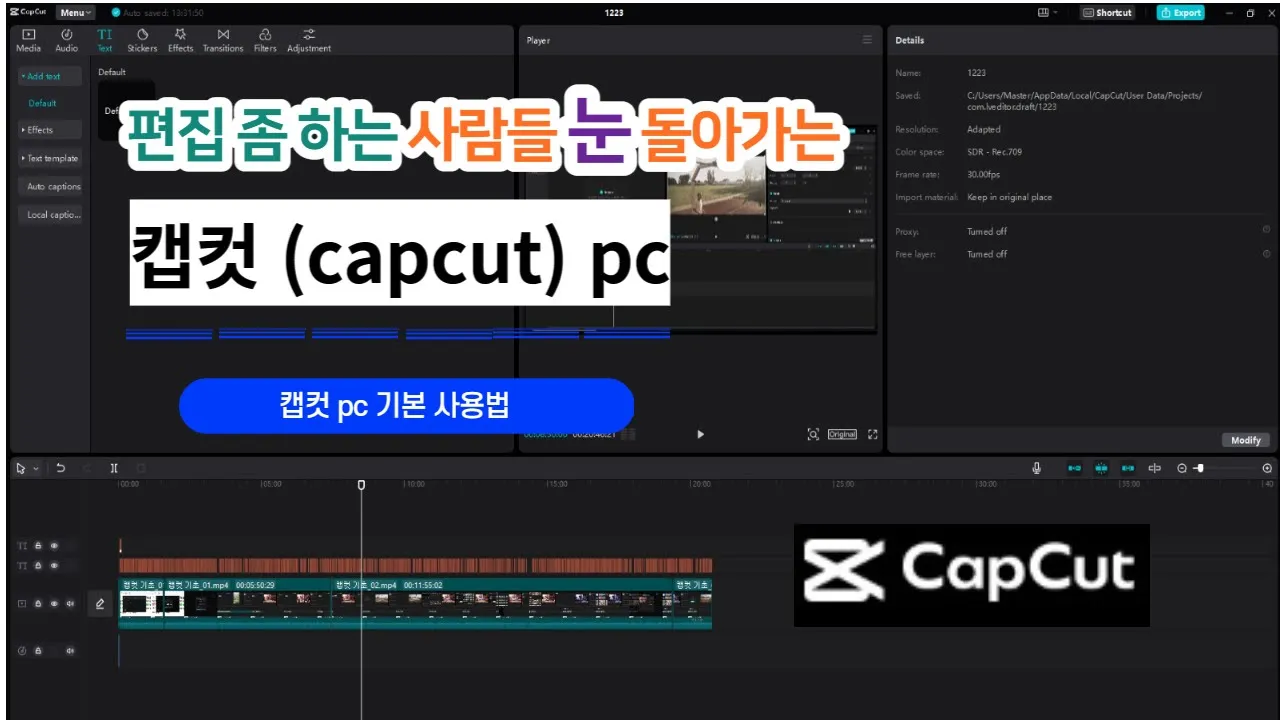Toggle preview axis
This screenshot has width=1280, height=720.
click(x=1155, y=468)
